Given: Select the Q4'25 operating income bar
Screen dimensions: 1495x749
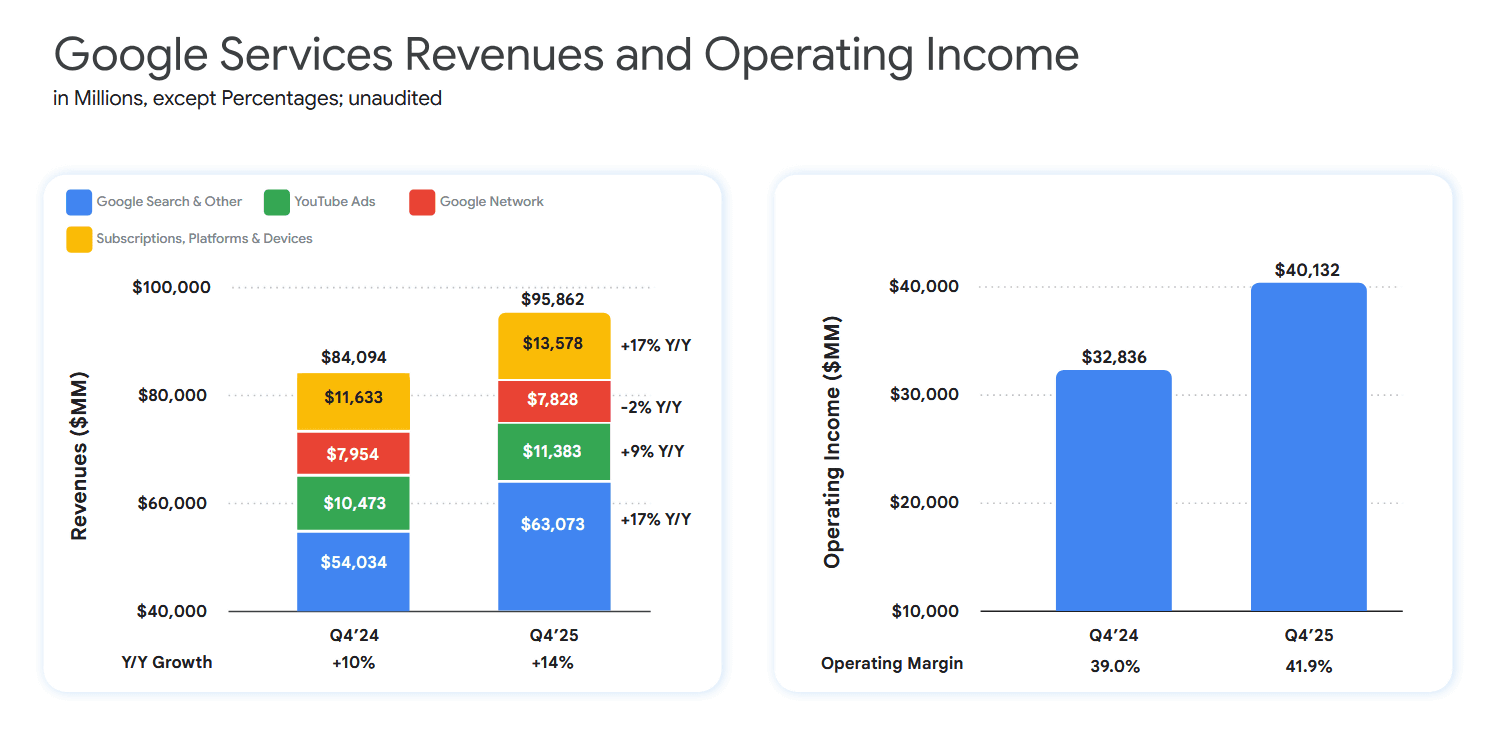Looking at the screenshot, I should coord(1308,447).
